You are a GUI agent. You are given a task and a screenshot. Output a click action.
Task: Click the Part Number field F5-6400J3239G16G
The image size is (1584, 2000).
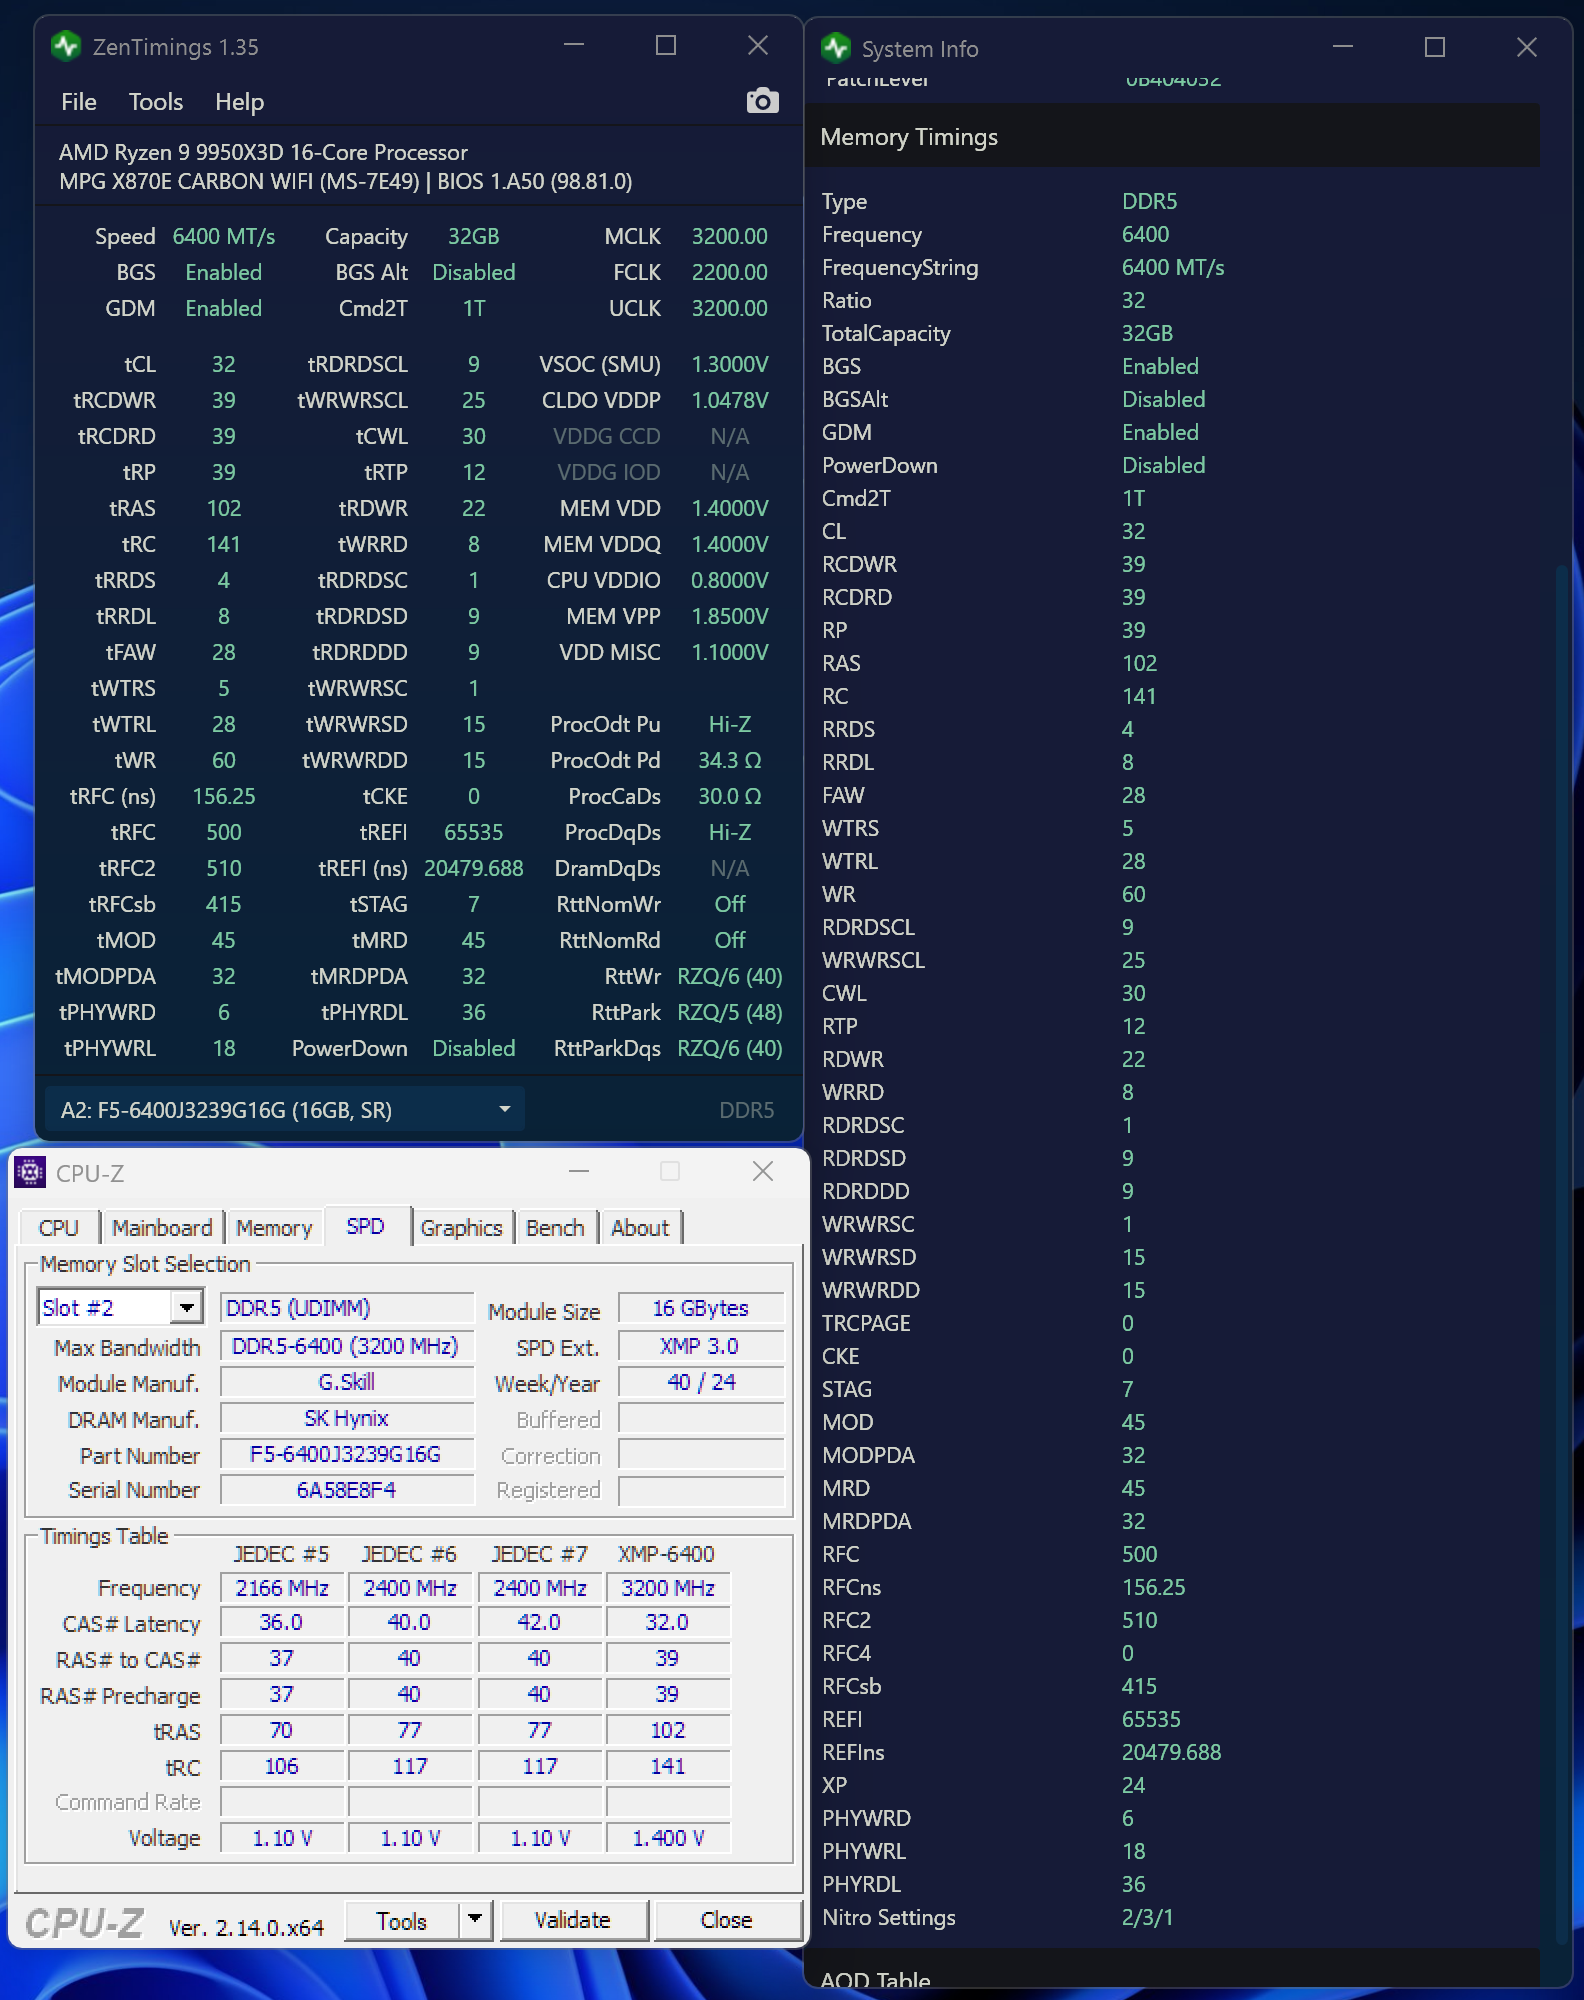[346, 1454]
